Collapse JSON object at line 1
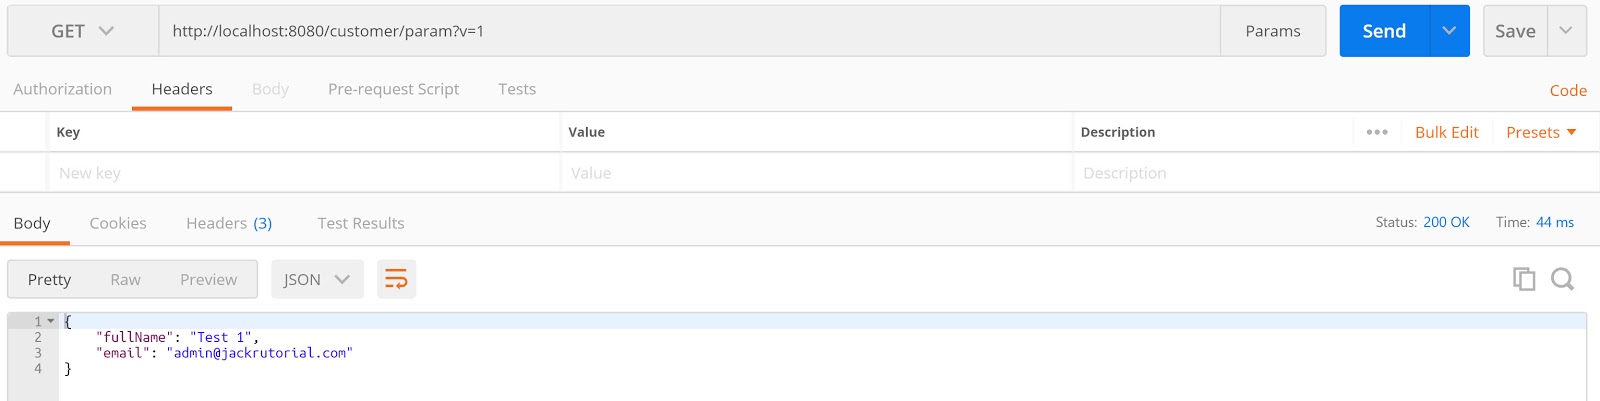1600x401 pixels. [51, 321]
